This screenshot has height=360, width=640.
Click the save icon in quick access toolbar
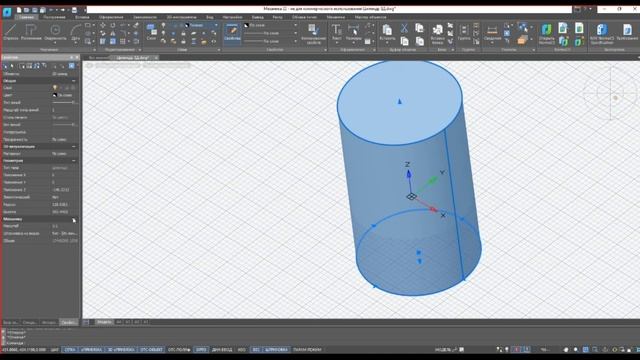pos(34,10)
